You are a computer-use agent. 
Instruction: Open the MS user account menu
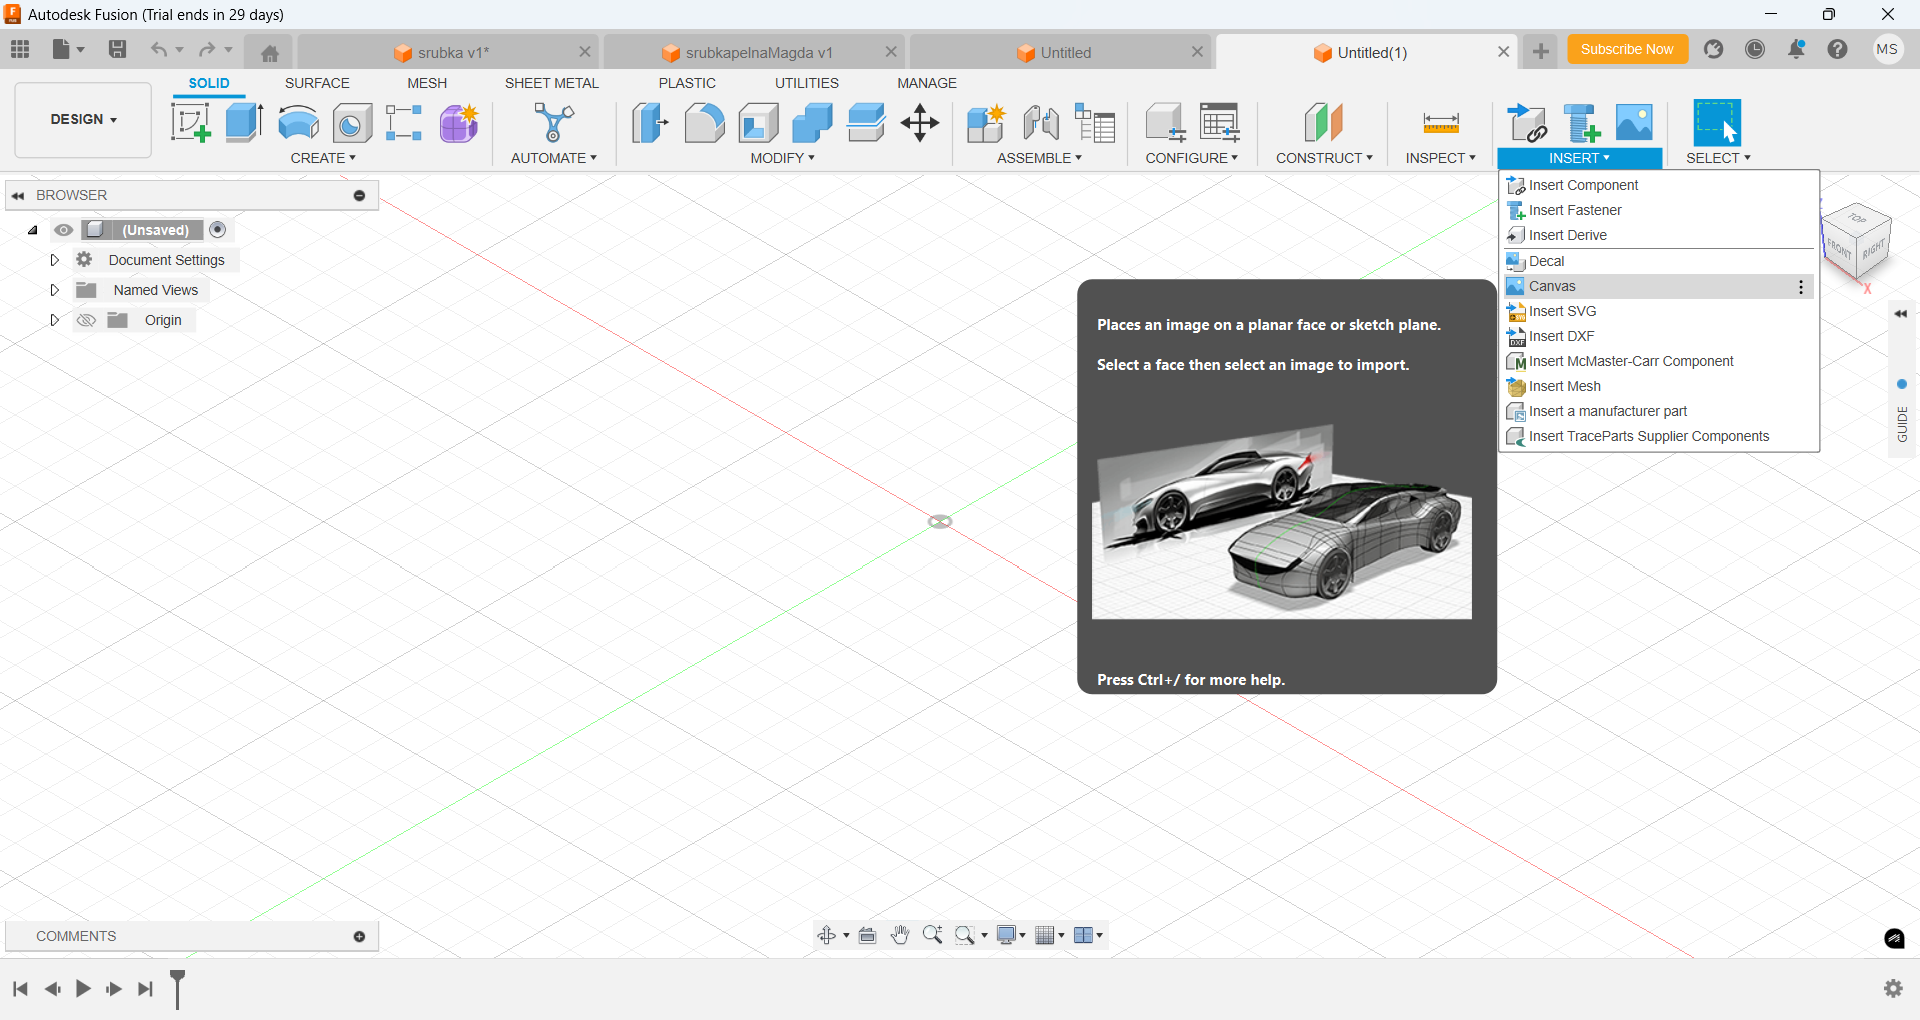pyautogui.click(x=1887, y=49)
